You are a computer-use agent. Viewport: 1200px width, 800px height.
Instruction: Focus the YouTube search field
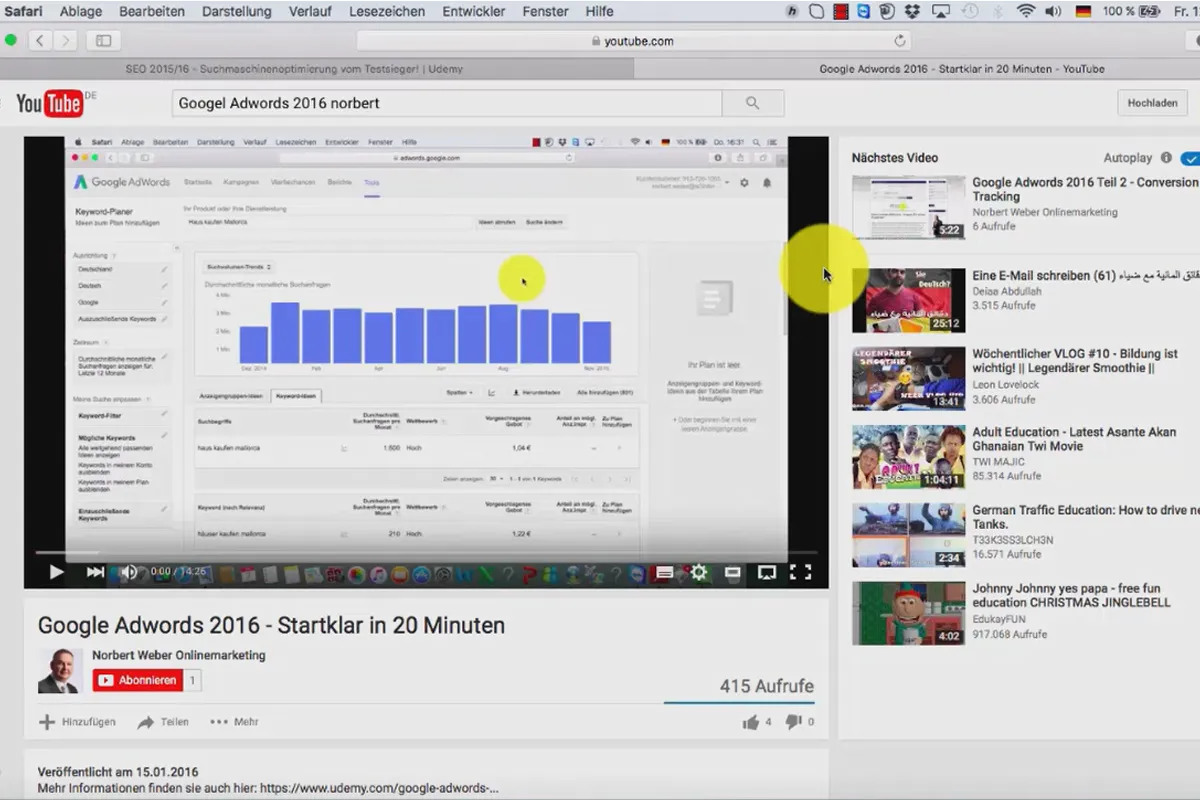(x=447, y=103)
